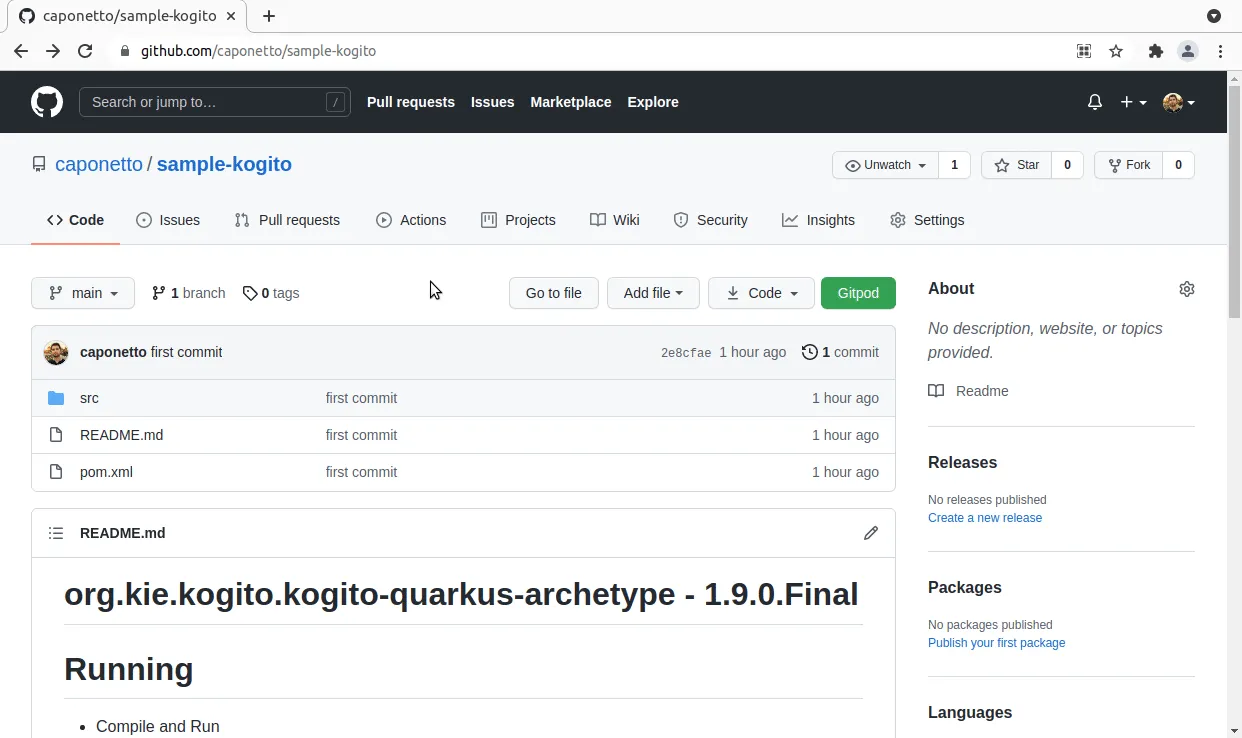Image resolution: width=1242 pixels, height=738 pixels.
Task: Edit README.md with the pencil icon
Action: click(x=871, y=533)
